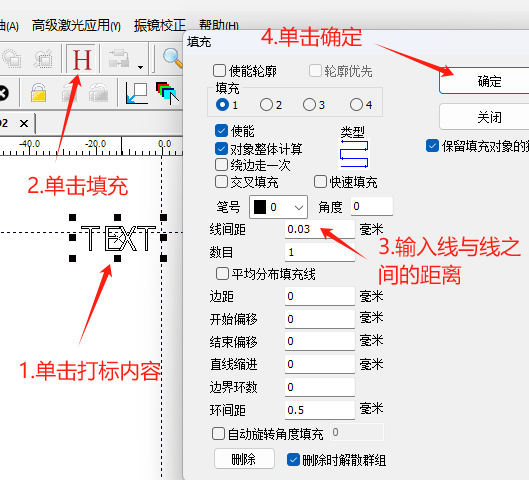Viewport: 529px width, 480px height.
Task: Click the 删除 button
Action: (244, 459)
